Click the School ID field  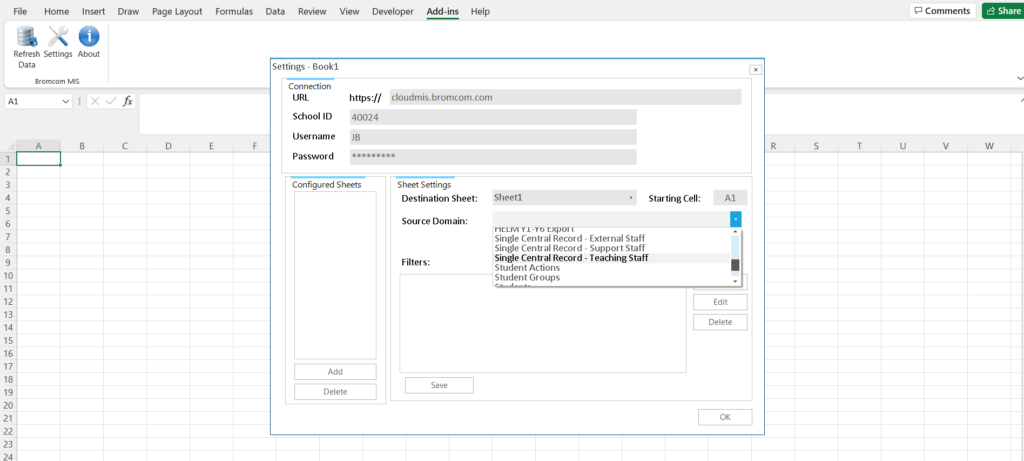(492, 117)
